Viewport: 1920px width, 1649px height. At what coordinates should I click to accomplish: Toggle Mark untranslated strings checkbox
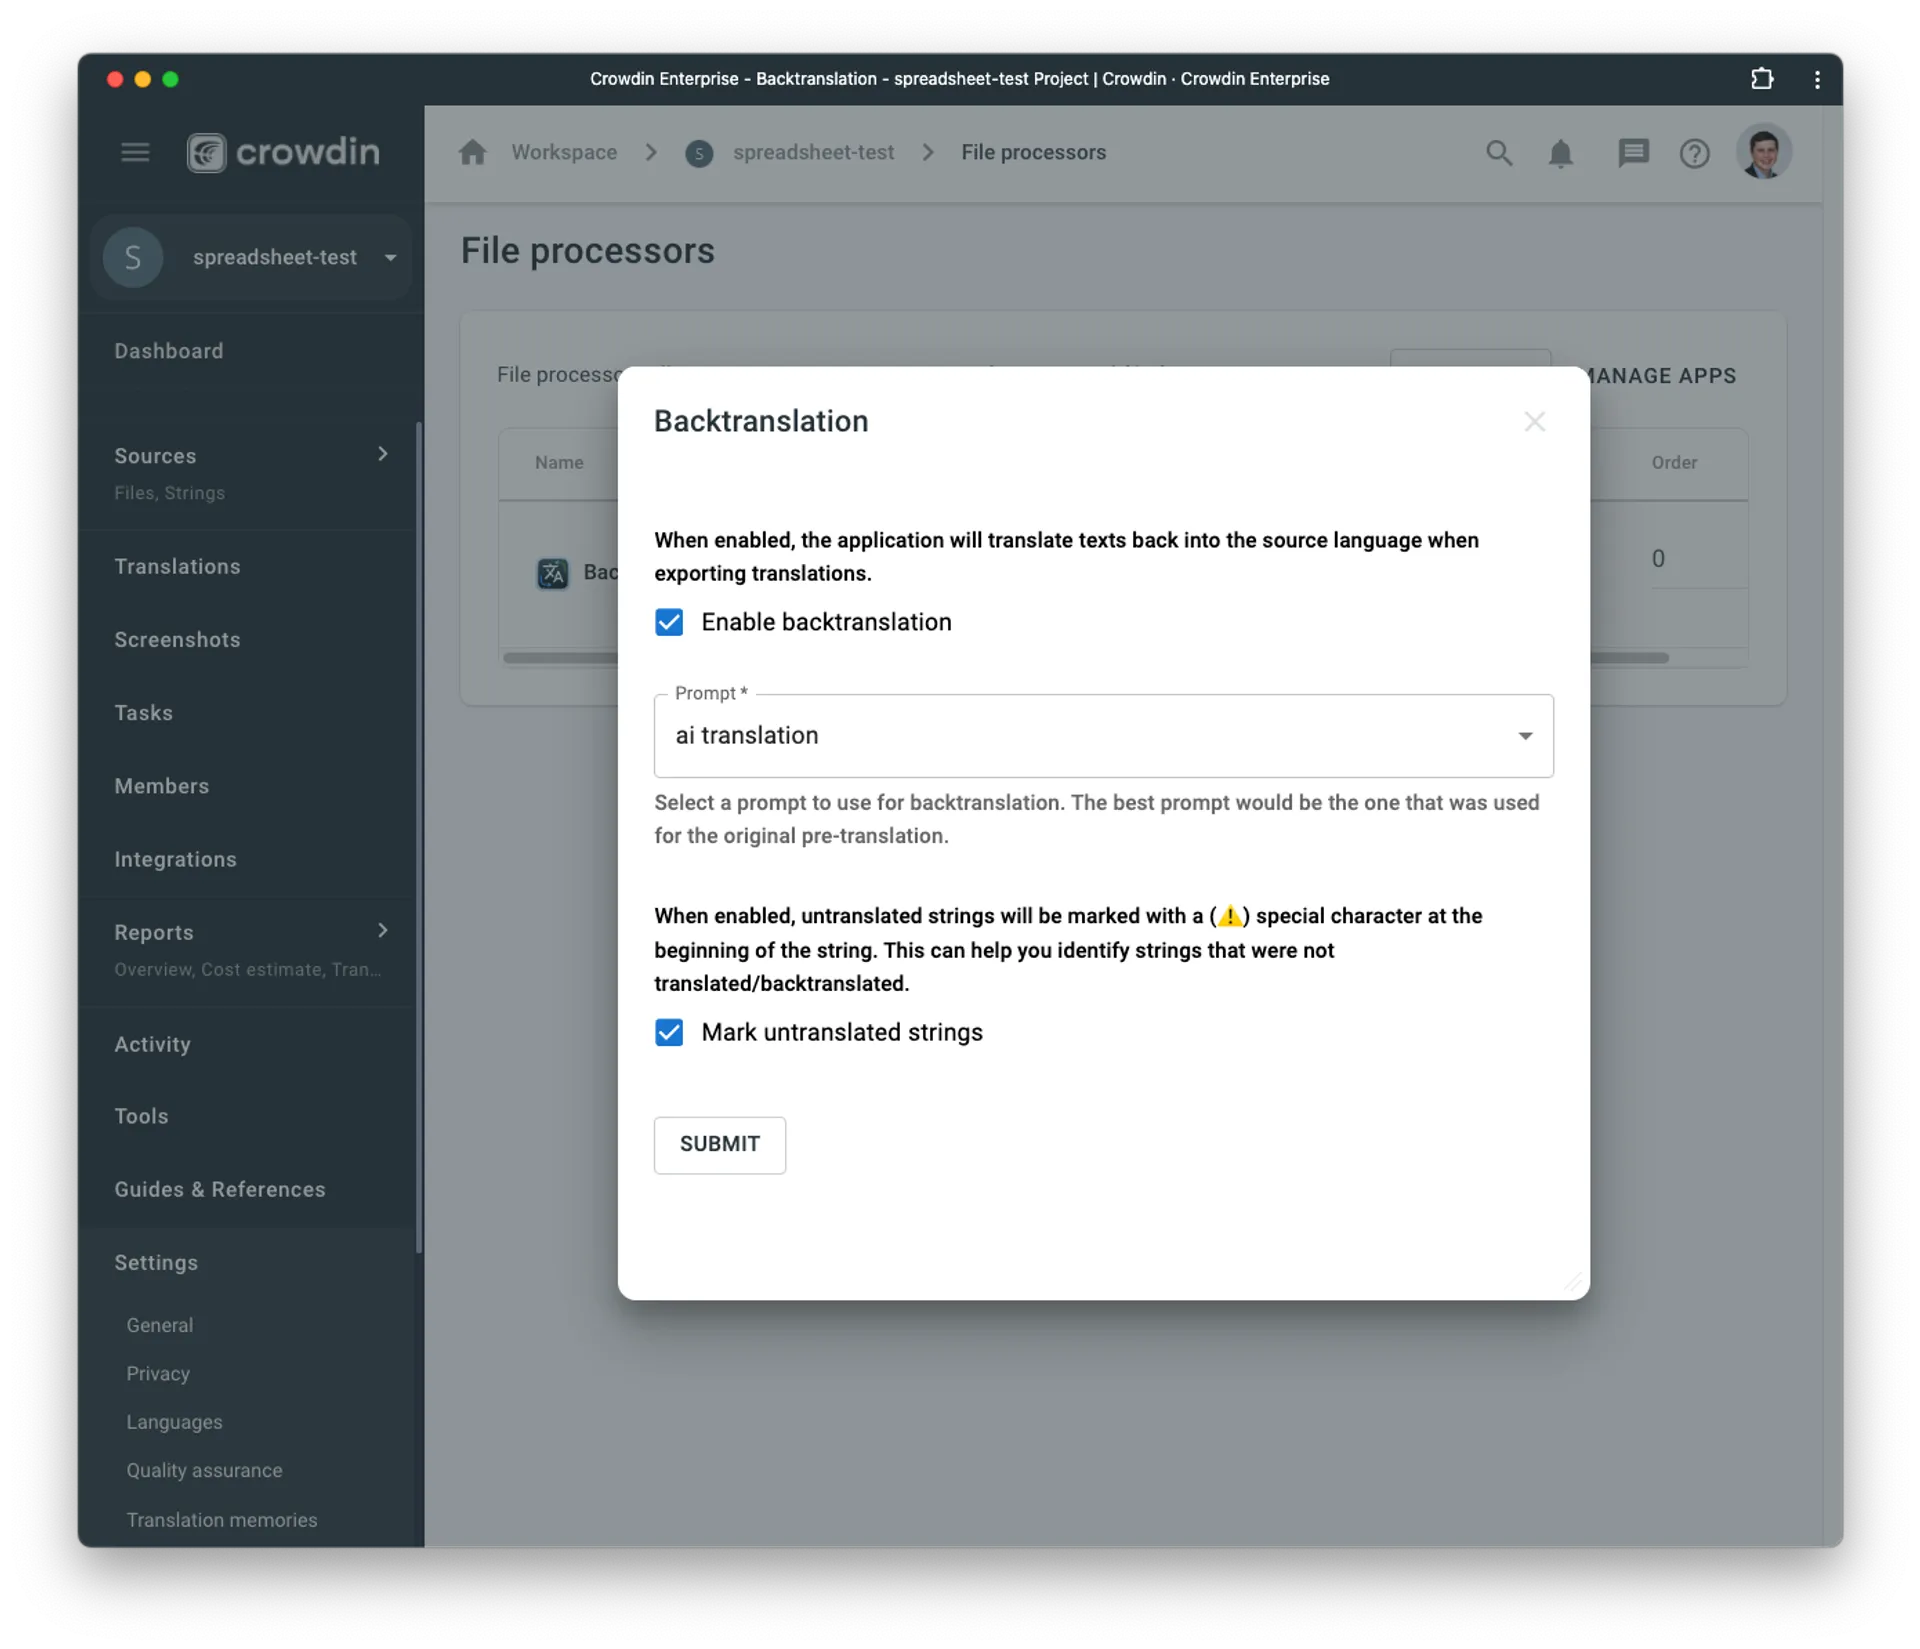pyautogui.click(x=669, y=1032)
